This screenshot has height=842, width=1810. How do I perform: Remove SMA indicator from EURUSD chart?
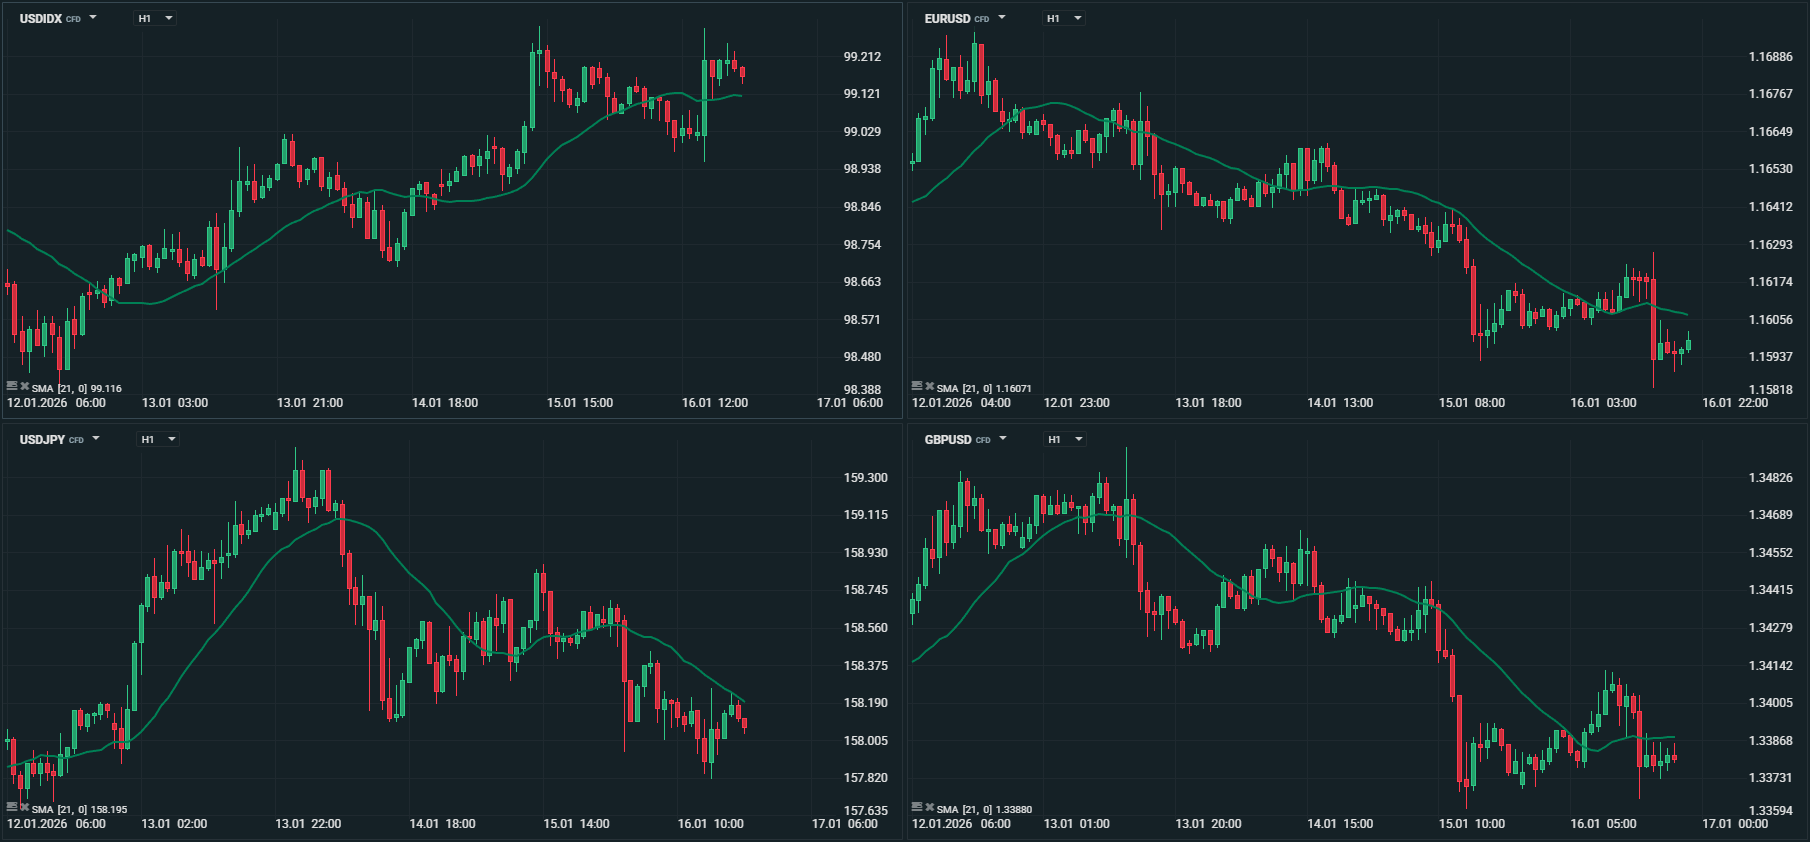click(929, 387)
